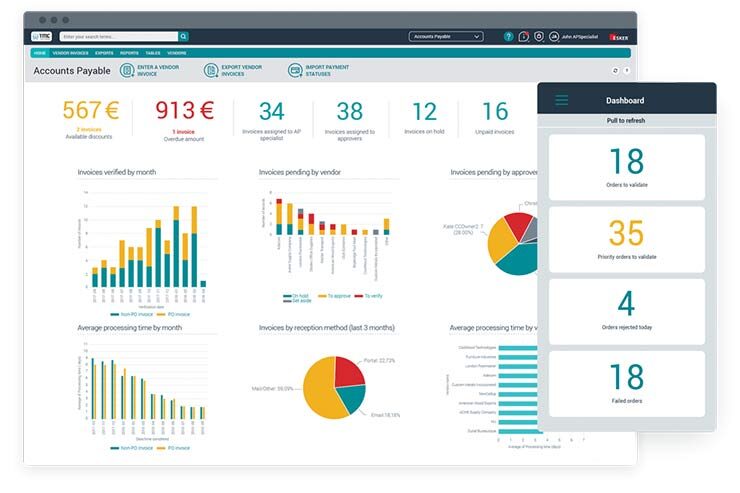Screen dimensions: 740x493
Task: Click the Export Vendor Invoices icon
Action: [x=211, y=70]
